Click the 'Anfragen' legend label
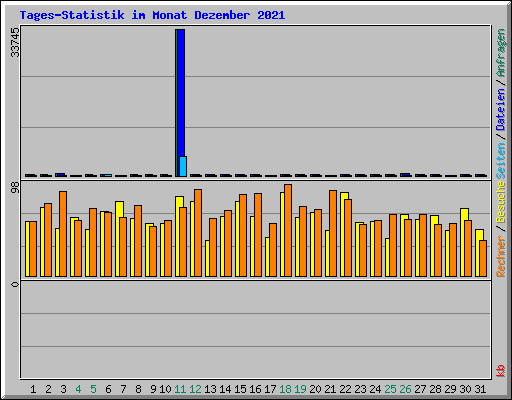 [x=500, y=52]
